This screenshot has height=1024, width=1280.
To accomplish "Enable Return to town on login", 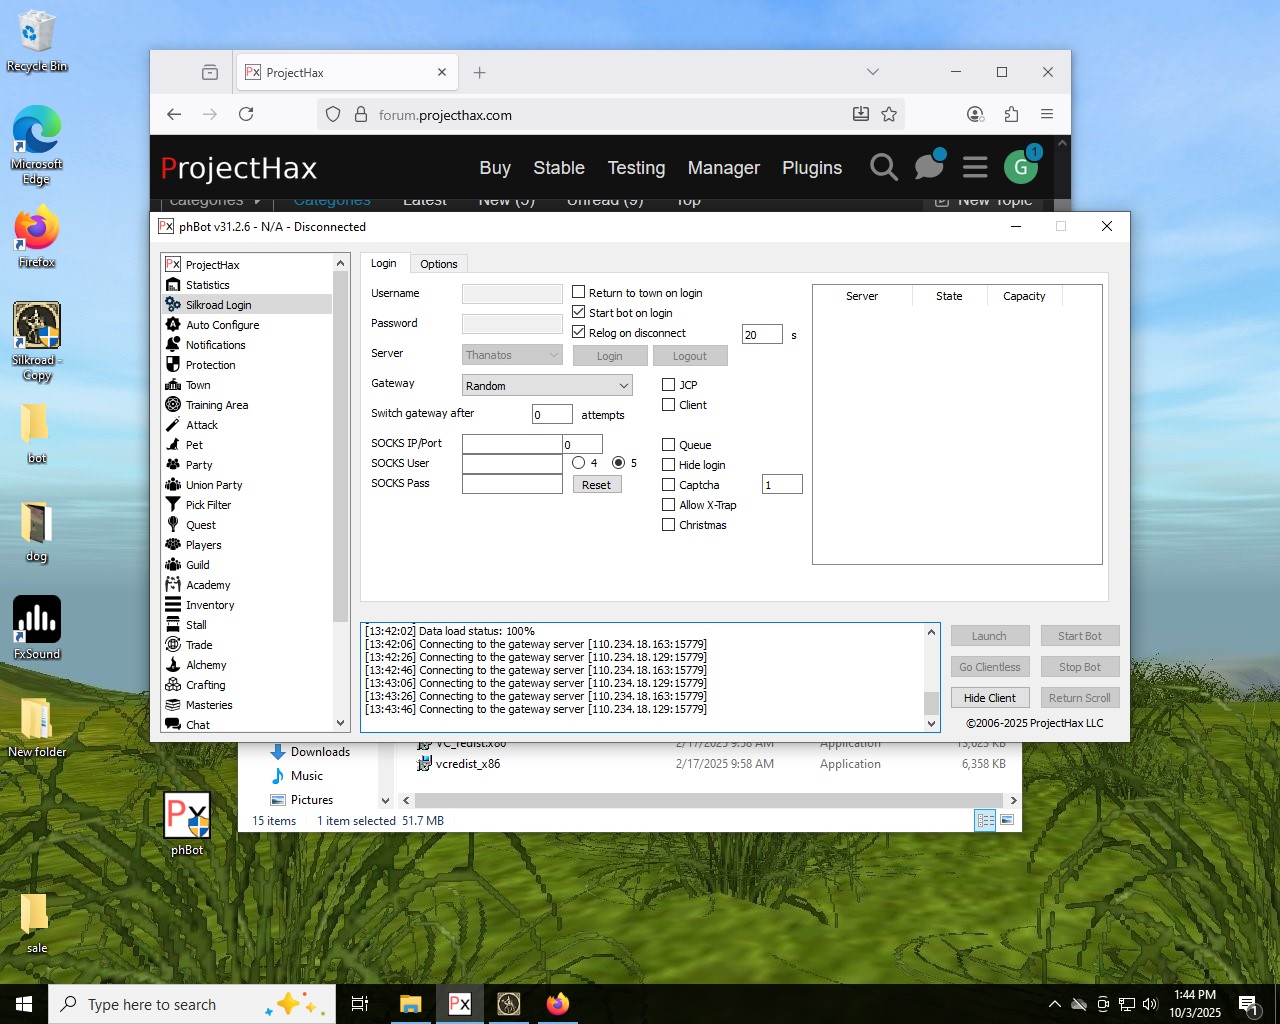I will pyautogui.click(x=579, y=293).
